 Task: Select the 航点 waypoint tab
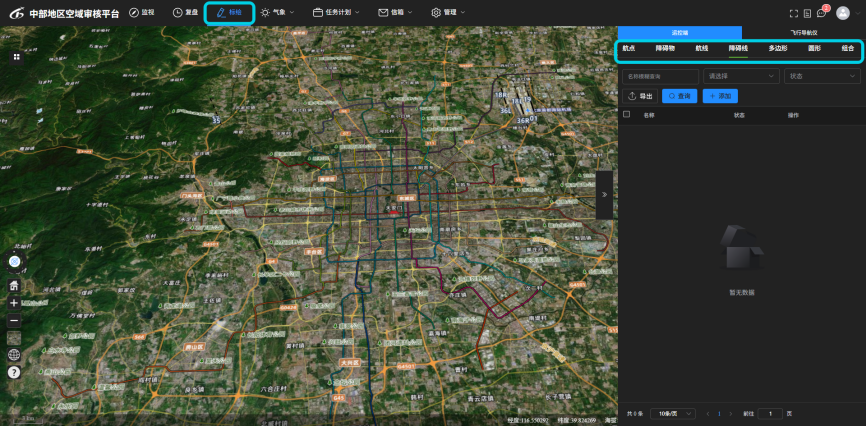(x=629, y=49)
